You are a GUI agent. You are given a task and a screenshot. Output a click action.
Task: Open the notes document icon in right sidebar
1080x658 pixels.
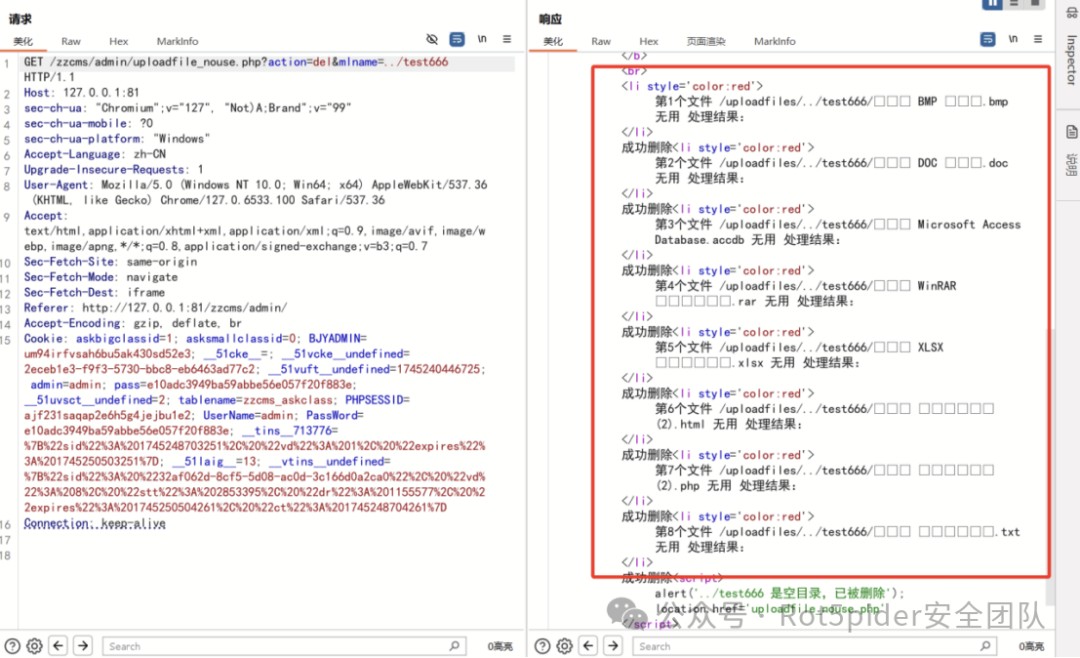[x=1071, y=132]
